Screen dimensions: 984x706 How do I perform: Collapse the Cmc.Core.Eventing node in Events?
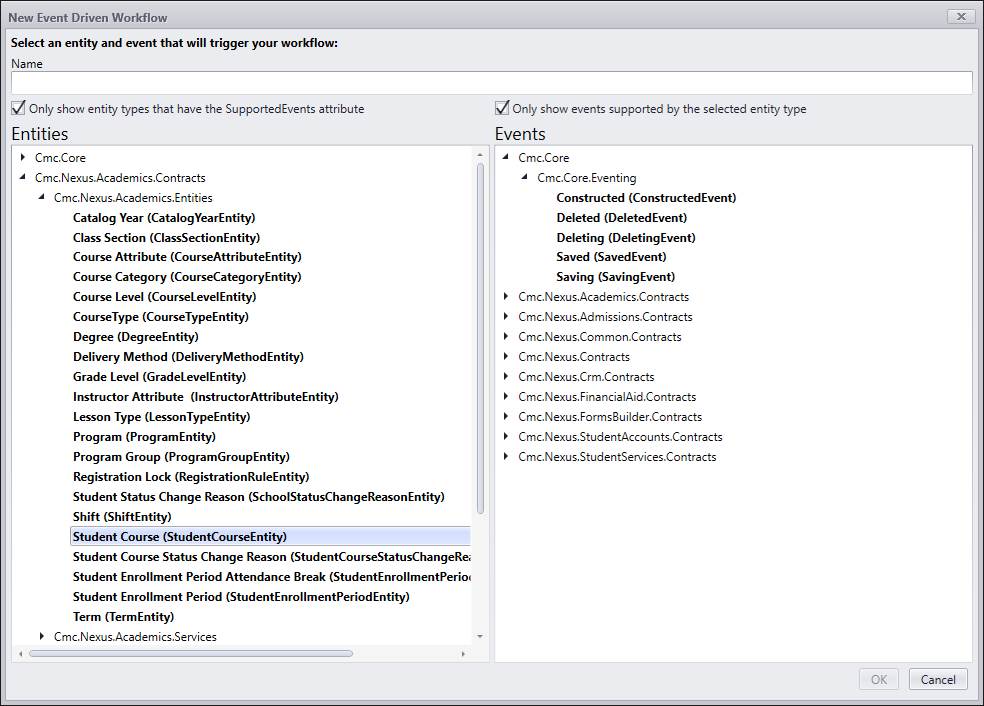point(524,177)
